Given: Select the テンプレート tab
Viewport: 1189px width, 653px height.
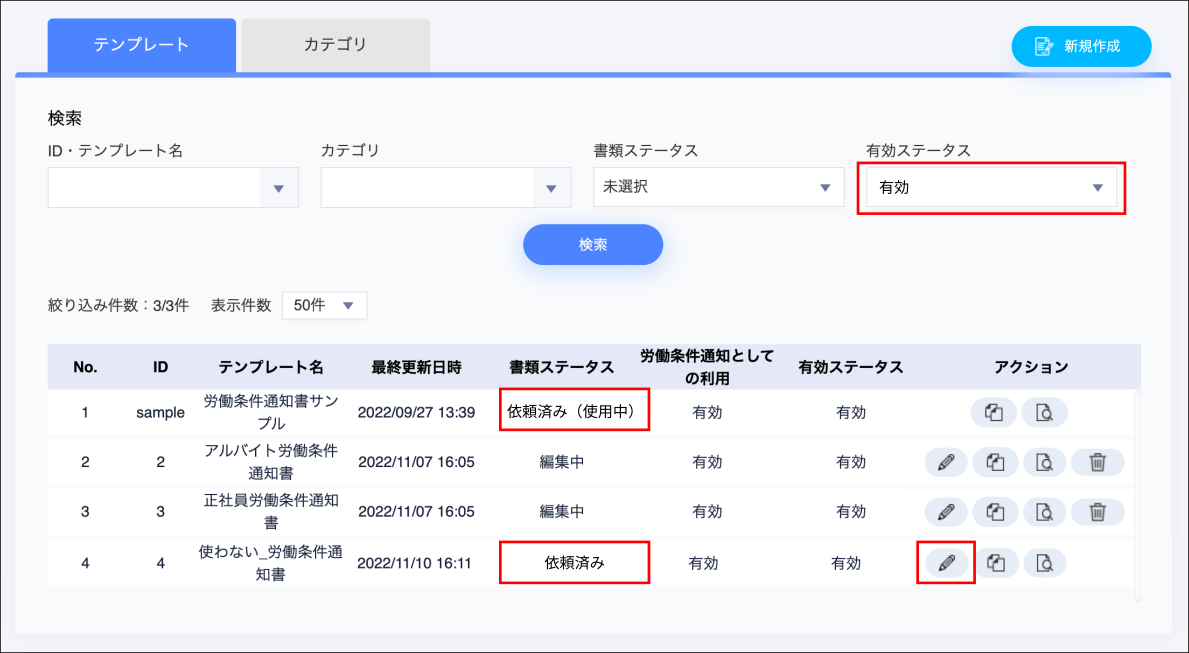Looking at the screenshot, I should pyautogui.click(x=141, y=45).
